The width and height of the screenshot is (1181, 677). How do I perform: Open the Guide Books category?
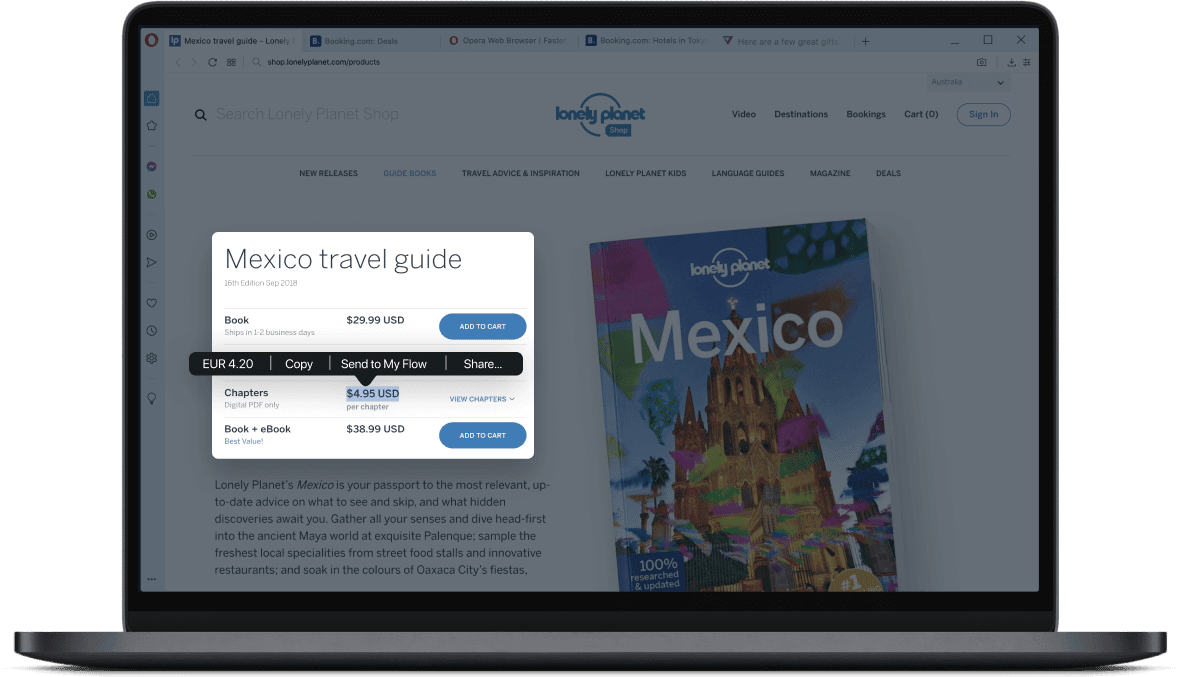[x=410, y=173]
